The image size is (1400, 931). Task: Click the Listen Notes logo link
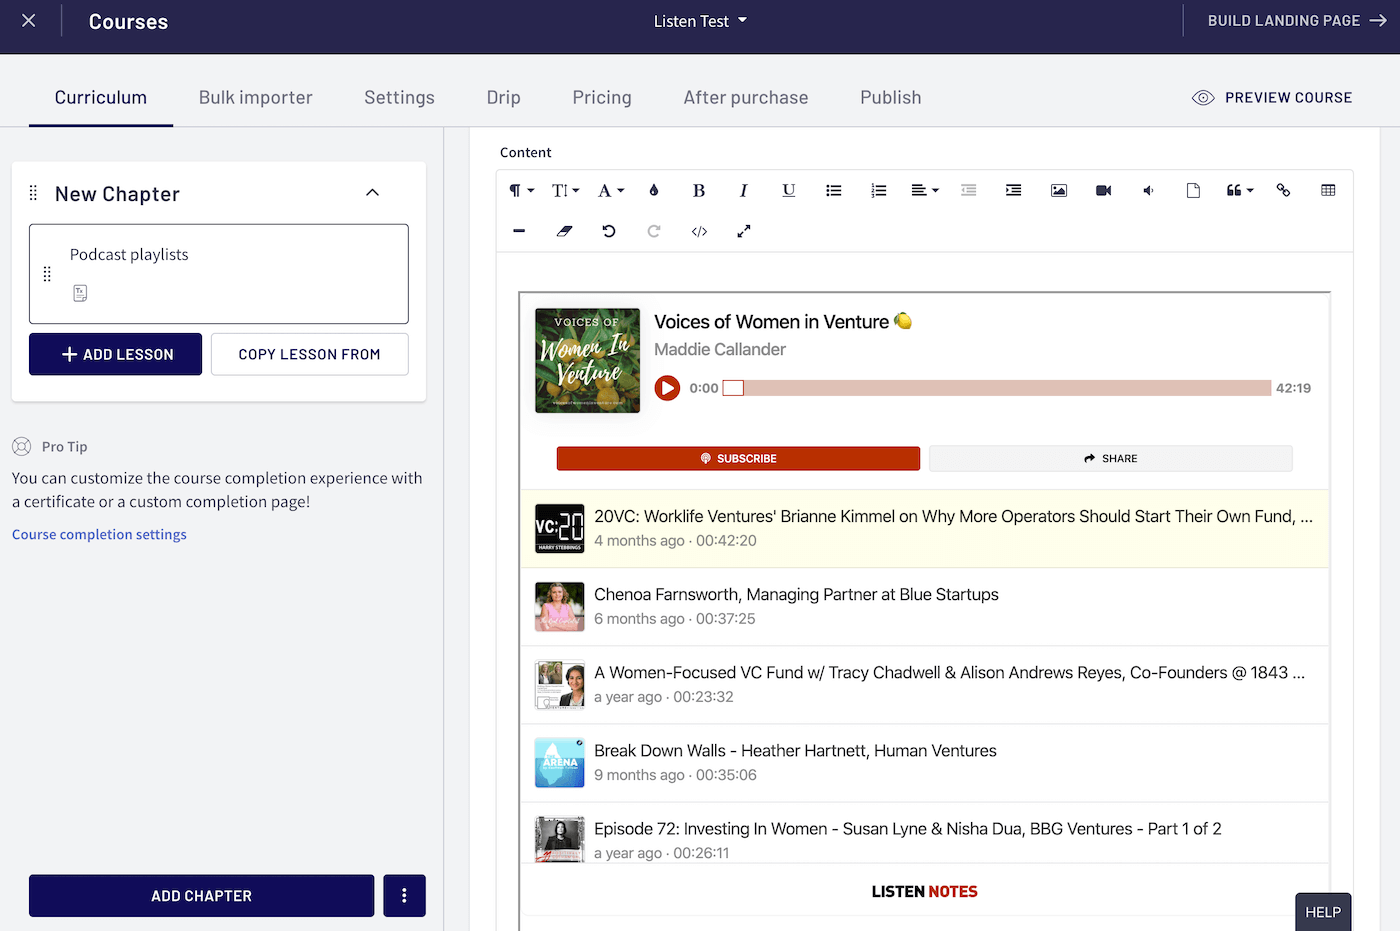tap(925, 892)
